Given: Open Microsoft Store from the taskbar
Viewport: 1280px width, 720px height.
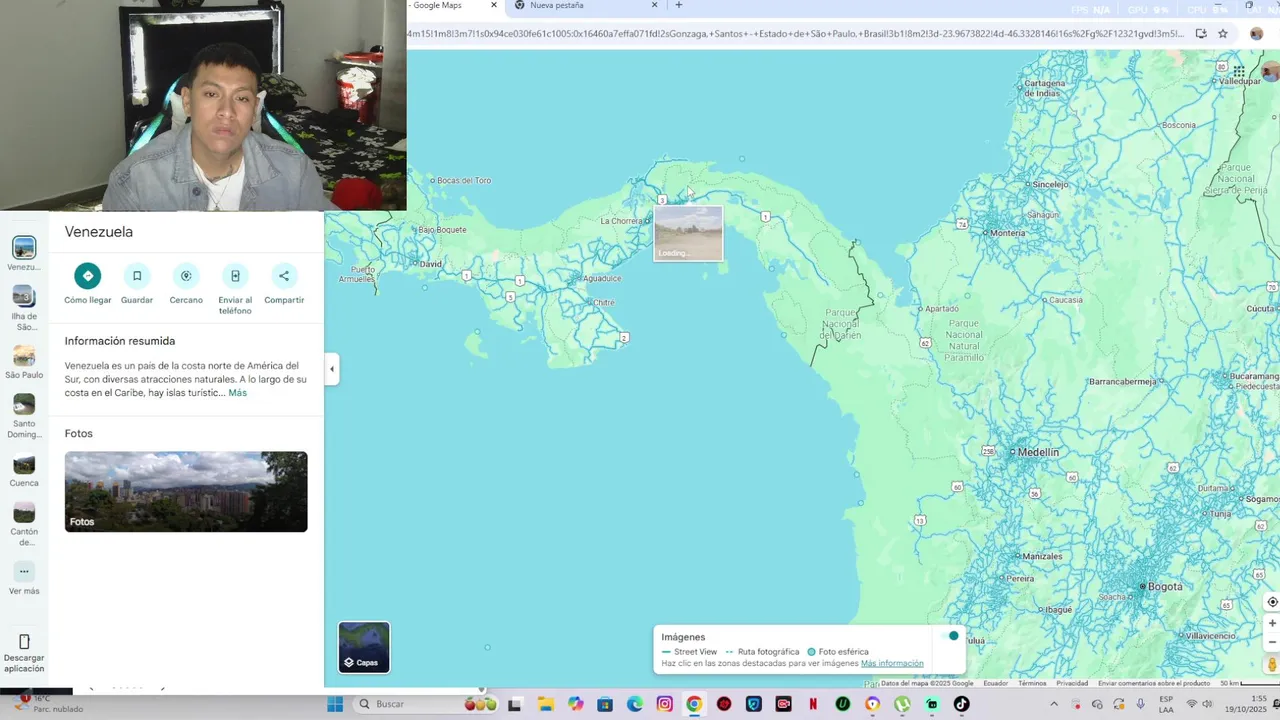Looking at the screenshot, I should coord(605,704).
